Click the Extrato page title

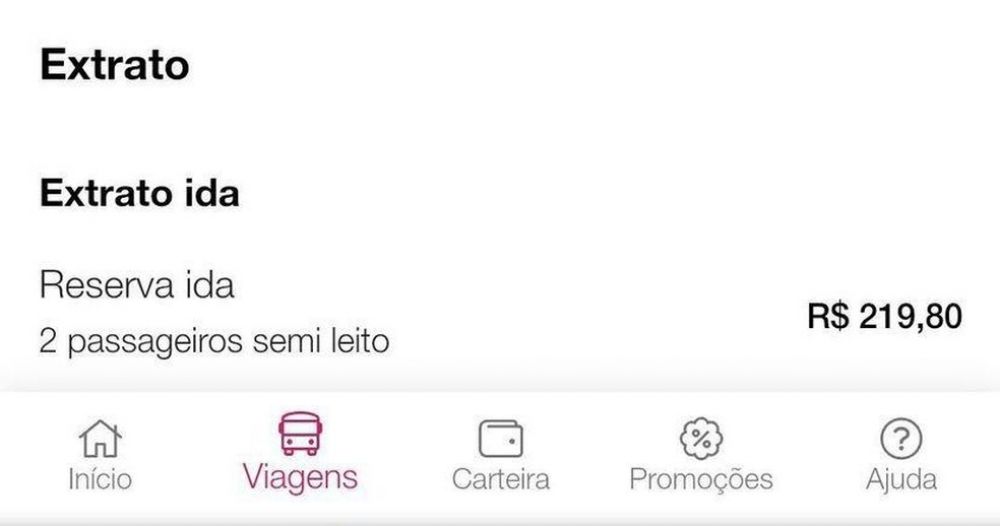(x=115, y=64)
